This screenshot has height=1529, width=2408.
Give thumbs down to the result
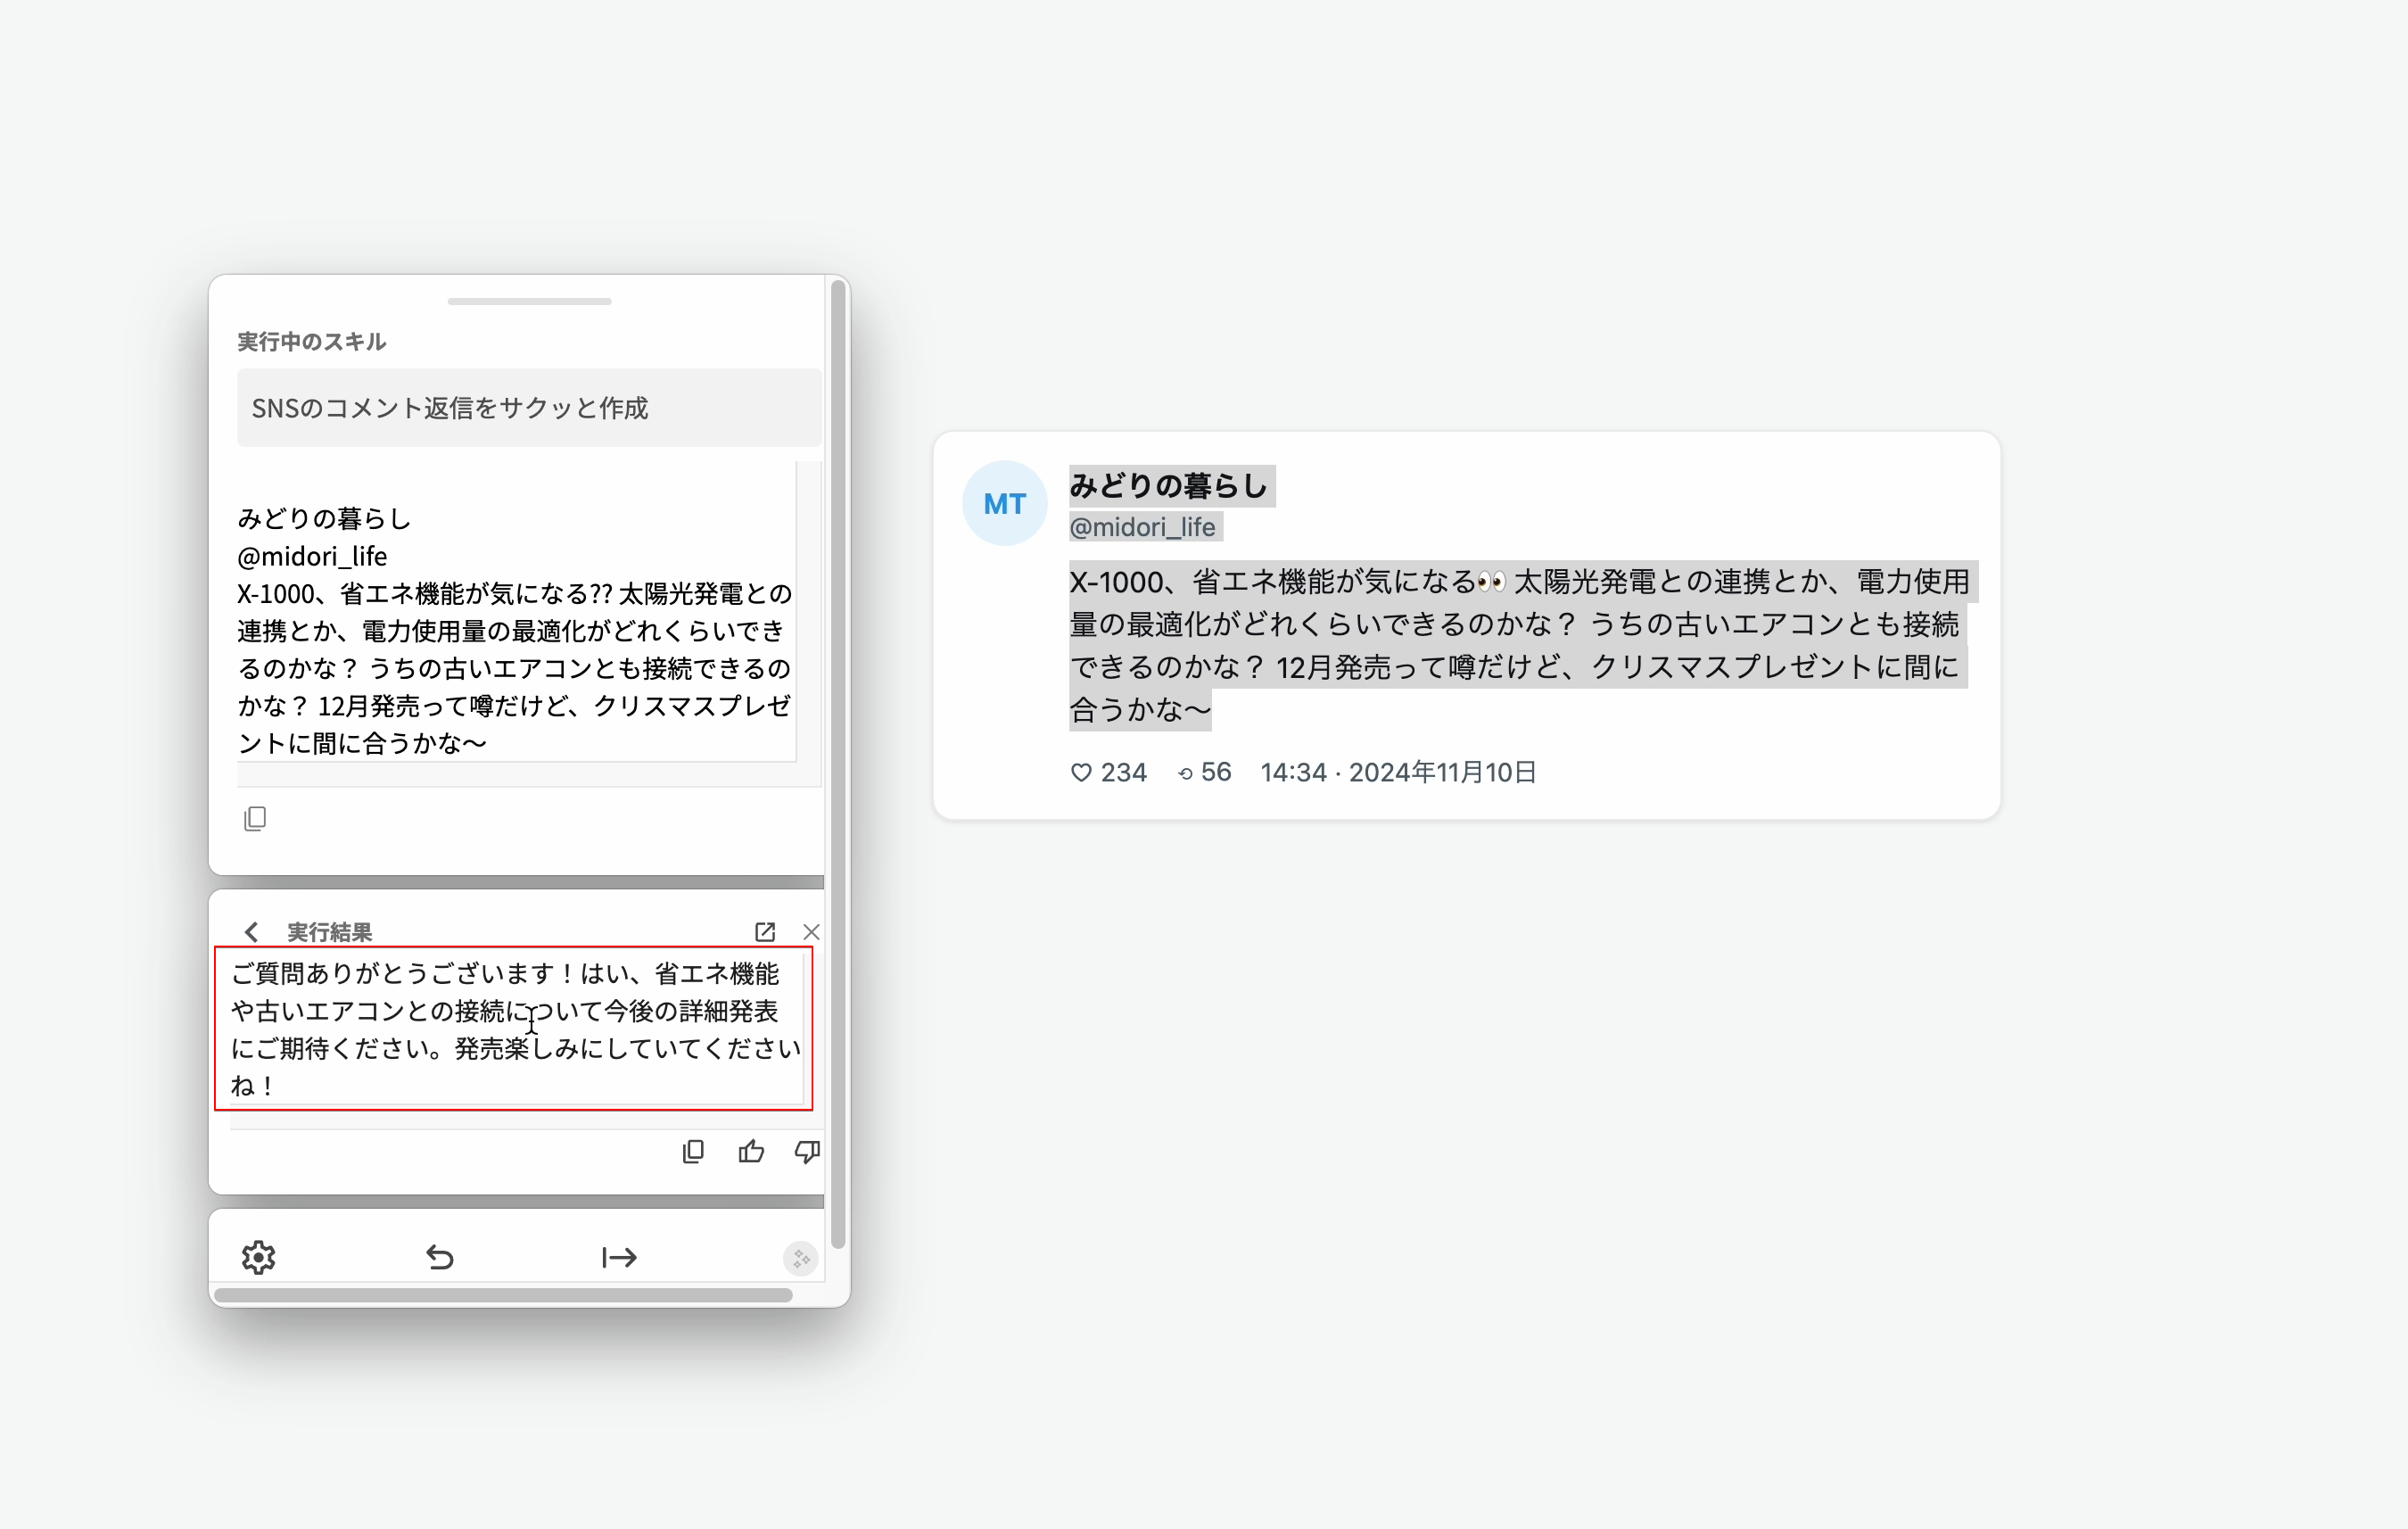[x=807, y=1152]
